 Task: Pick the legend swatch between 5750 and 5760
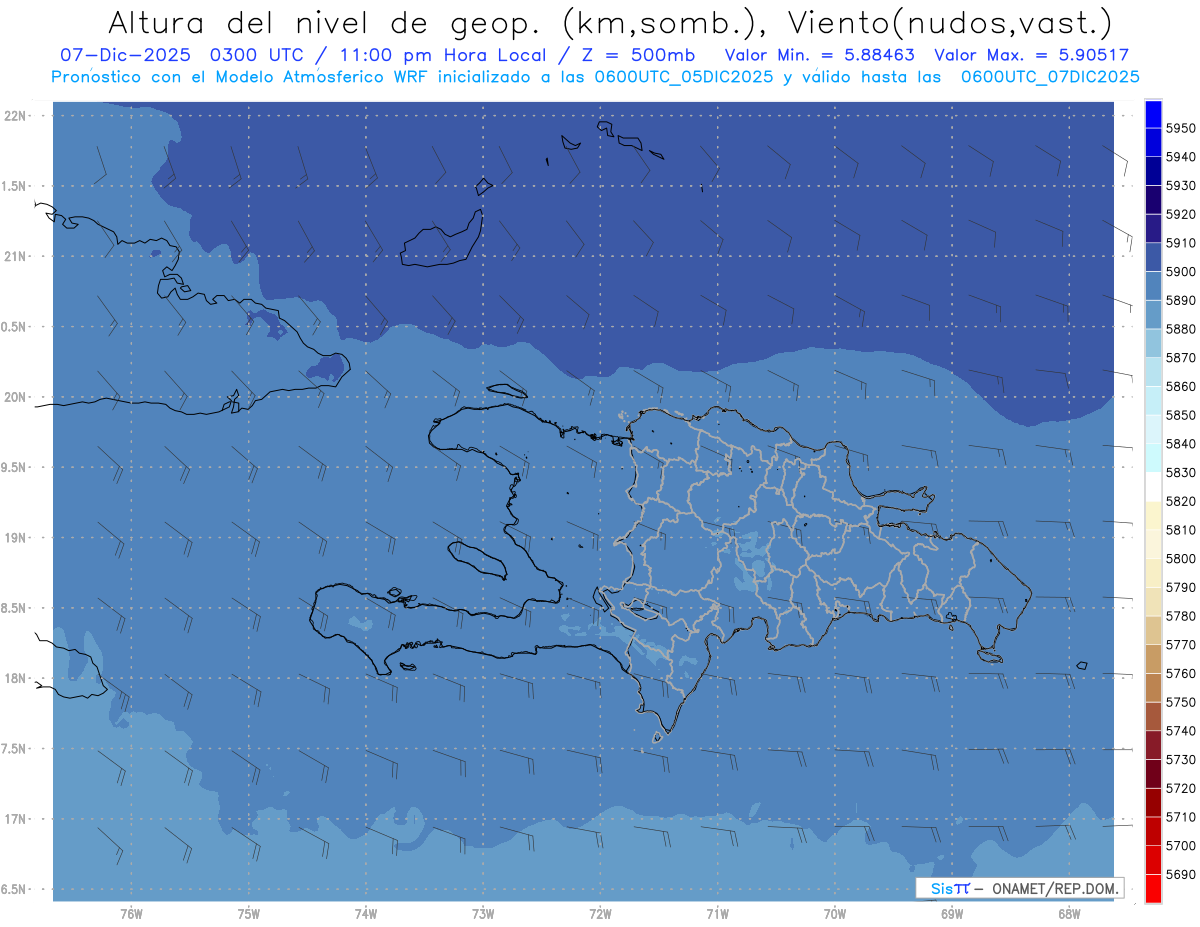tap(1153, 688)
